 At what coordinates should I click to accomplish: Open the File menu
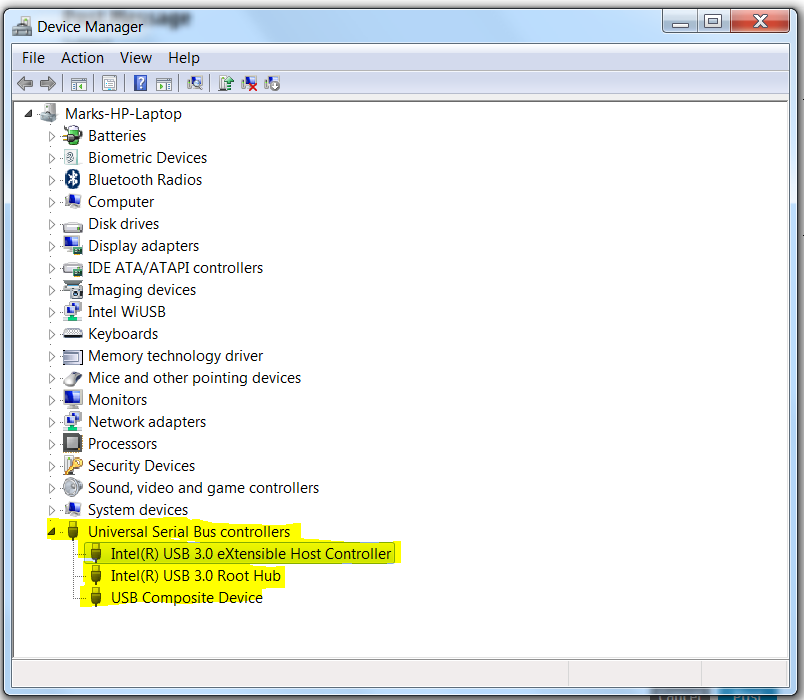[33, 57]
